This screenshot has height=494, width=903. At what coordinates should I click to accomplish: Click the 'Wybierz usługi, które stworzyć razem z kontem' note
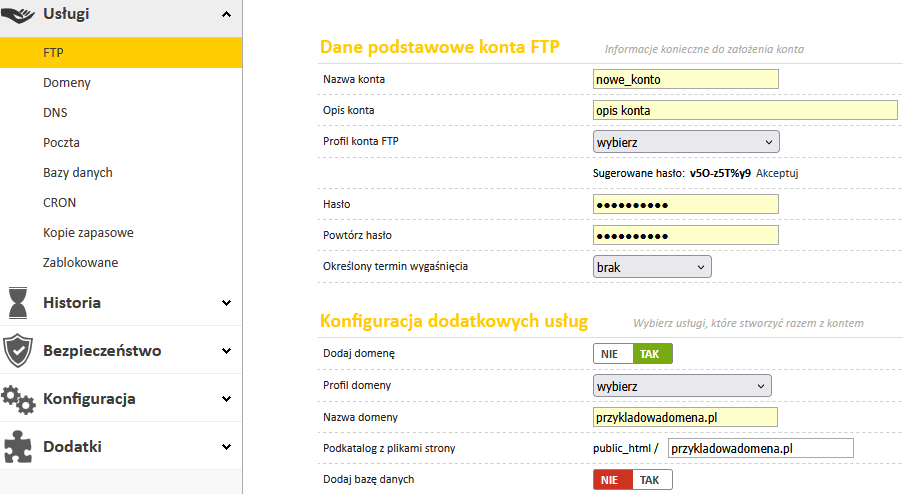point(748,324)
